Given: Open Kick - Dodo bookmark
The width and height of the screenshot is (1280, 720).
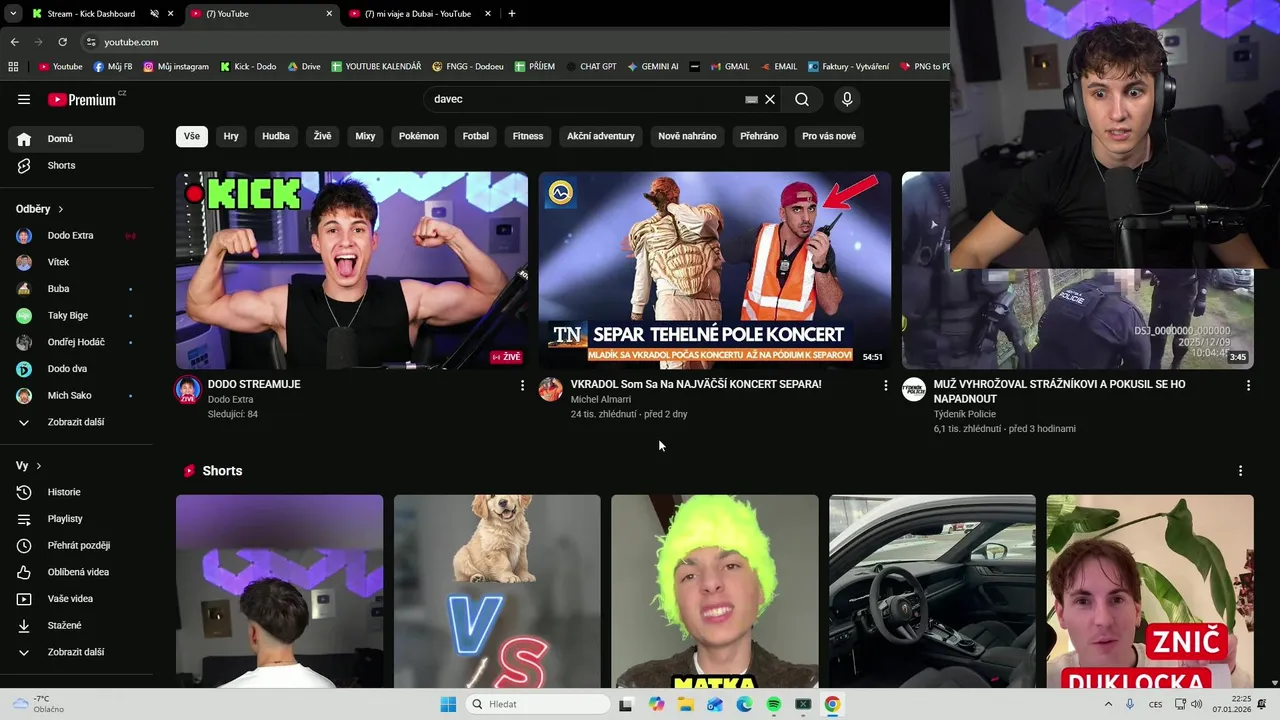Looking at the screenshot, I should point(247,67).
